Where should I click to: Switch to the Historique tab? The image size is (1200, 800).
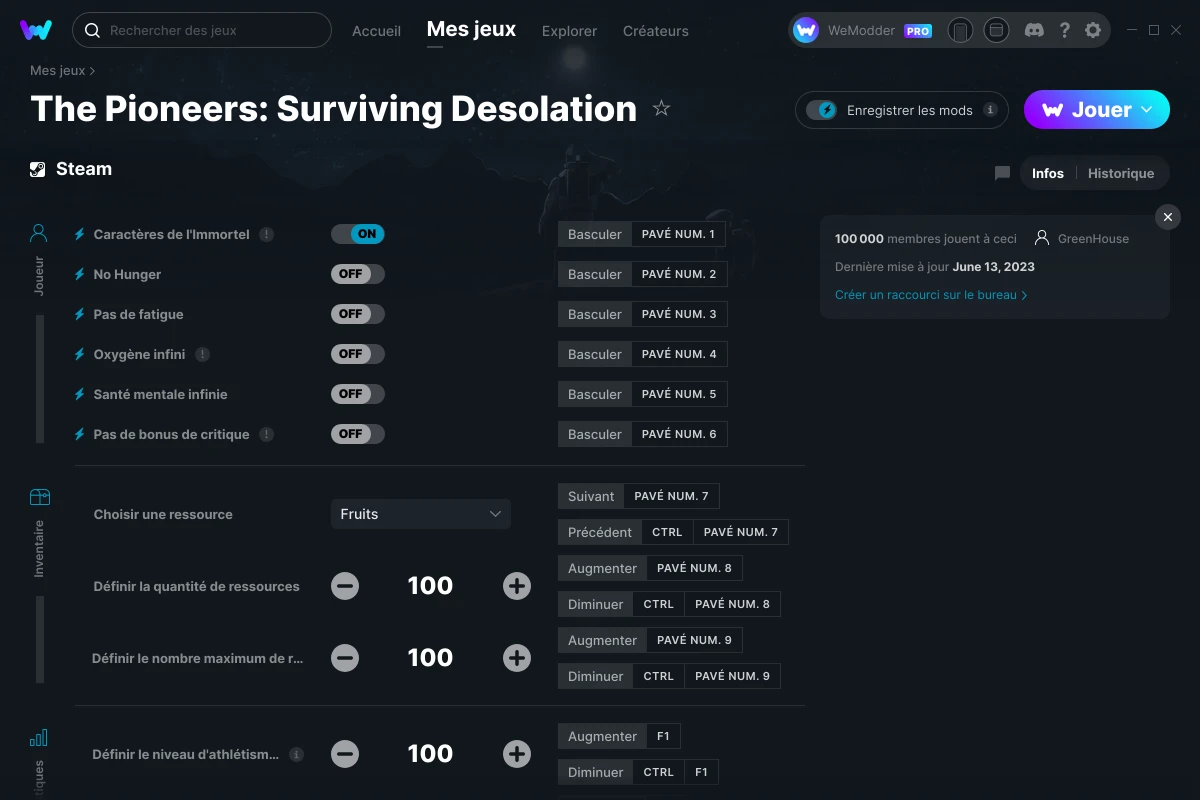click(x=1121, y=173)
